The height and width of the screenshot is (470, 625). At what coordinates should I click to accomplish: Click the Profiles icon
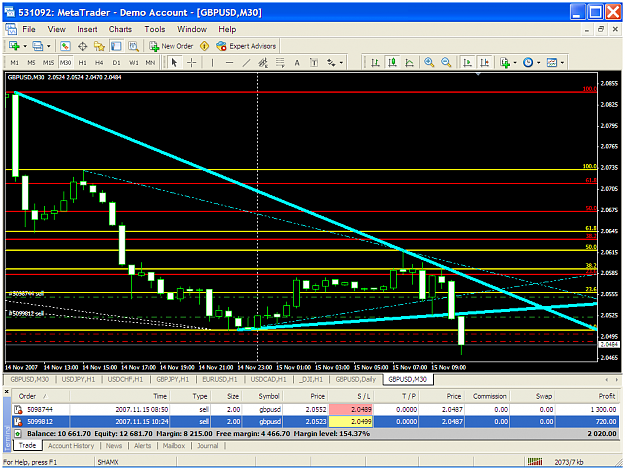pyautogui.click(x=38, y=46)
